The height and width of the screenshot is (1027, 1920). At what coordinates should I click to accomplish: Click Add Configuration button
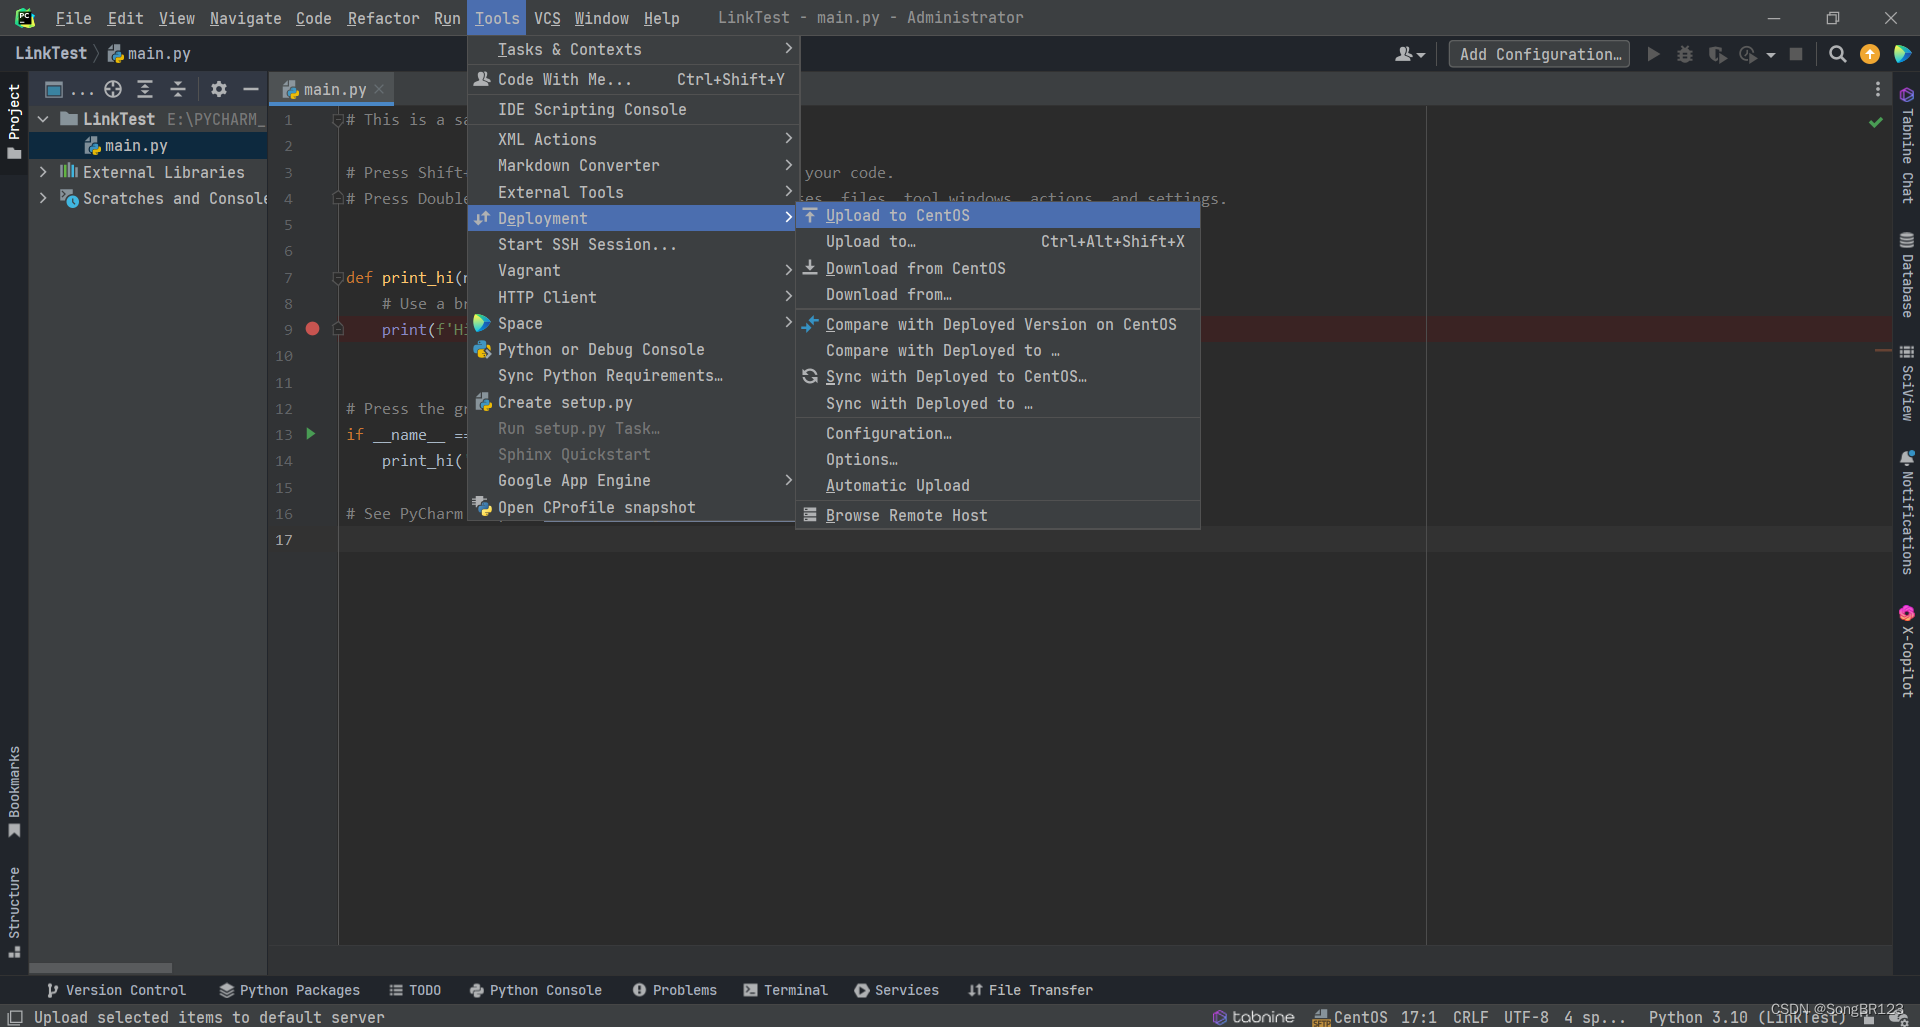click(x=1539, y=54)
